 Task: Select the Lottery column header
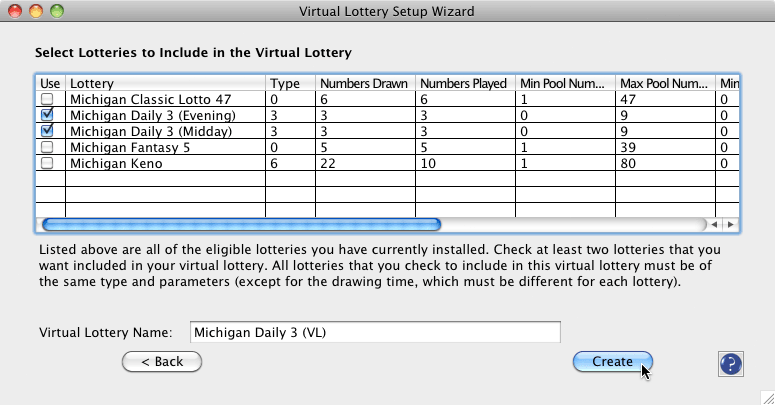(165, 83)
